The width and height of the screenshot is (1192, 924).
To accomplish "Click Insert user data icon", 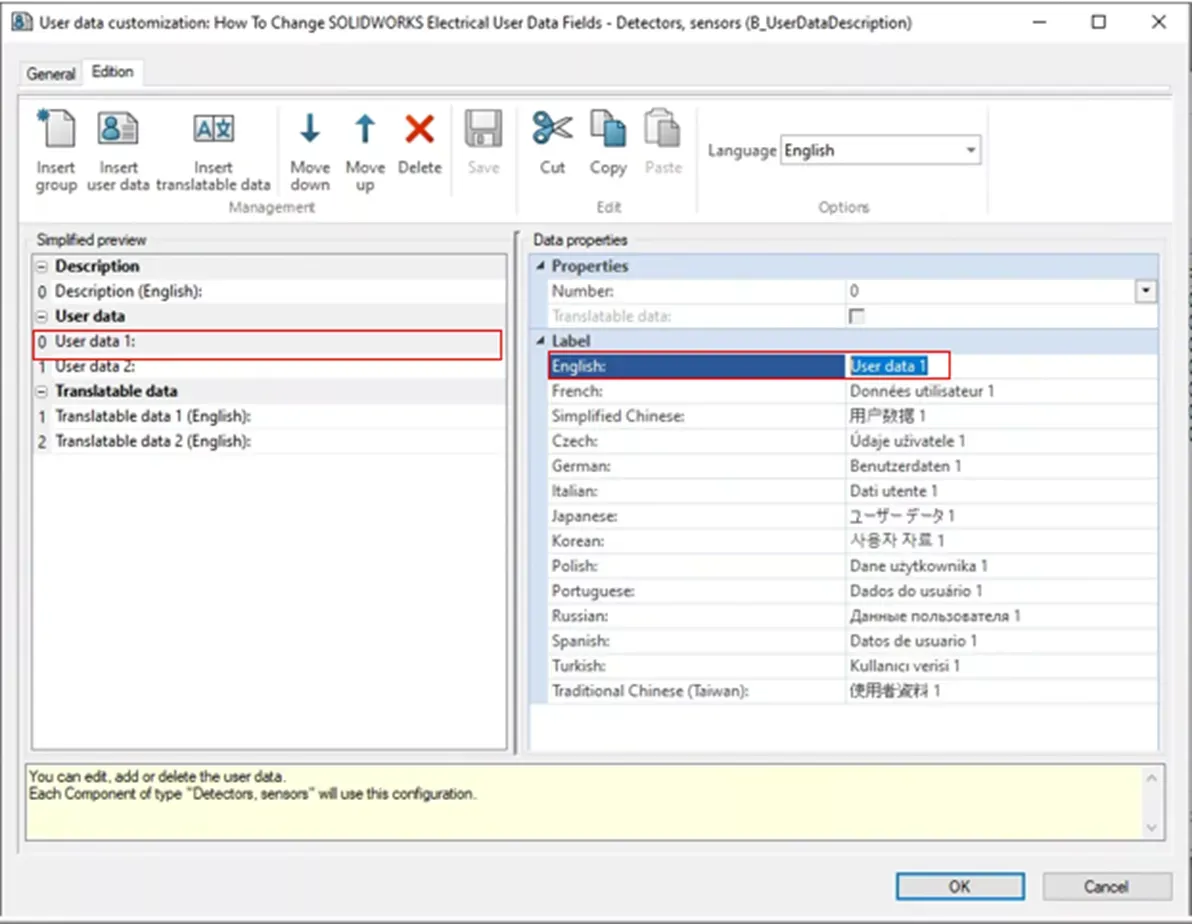I will [x=118, y=129].
